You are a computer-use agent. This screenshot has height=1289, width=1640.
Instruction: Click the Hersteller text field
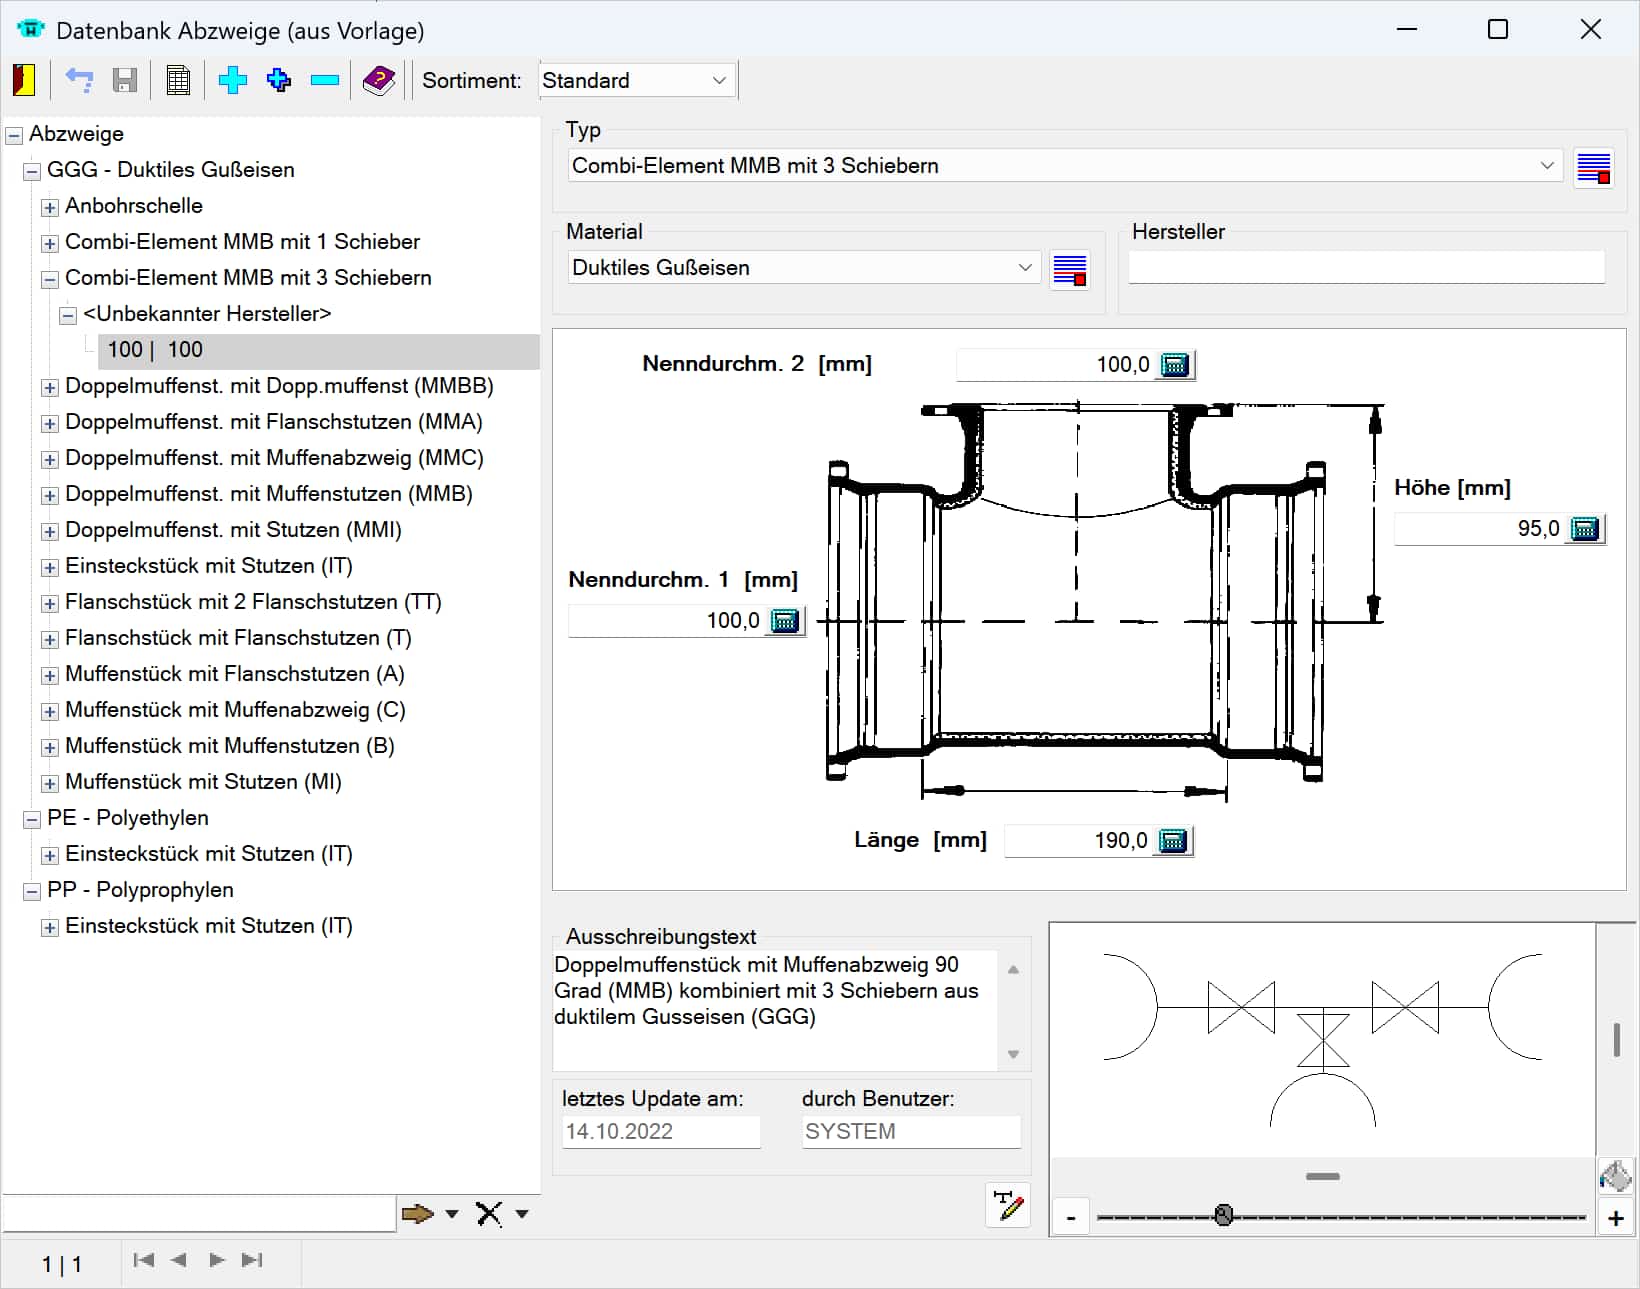1366,268
